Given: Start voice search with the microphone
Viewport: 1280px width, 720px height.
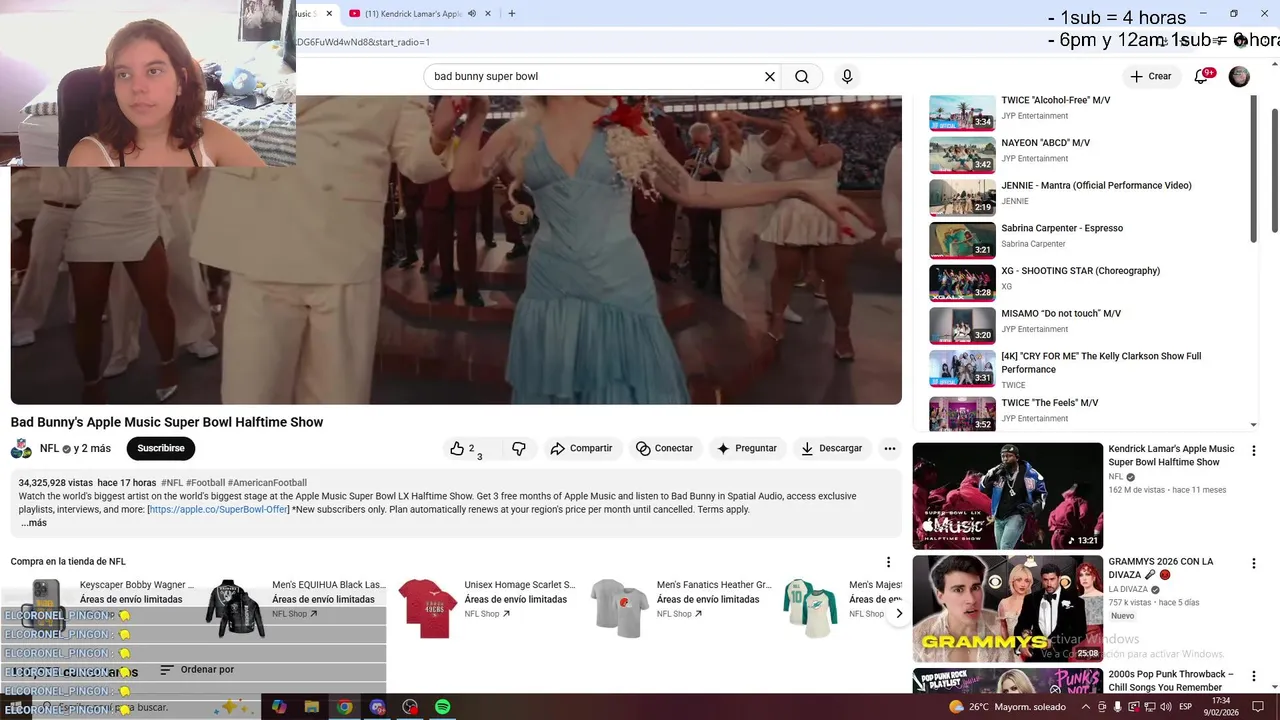Looking at the screenshot, I should tap(847, 76).
